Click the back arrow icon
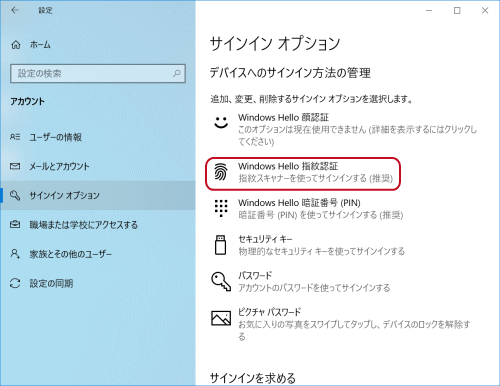Screen dimensions: 500x386 (x=15, y=10)
